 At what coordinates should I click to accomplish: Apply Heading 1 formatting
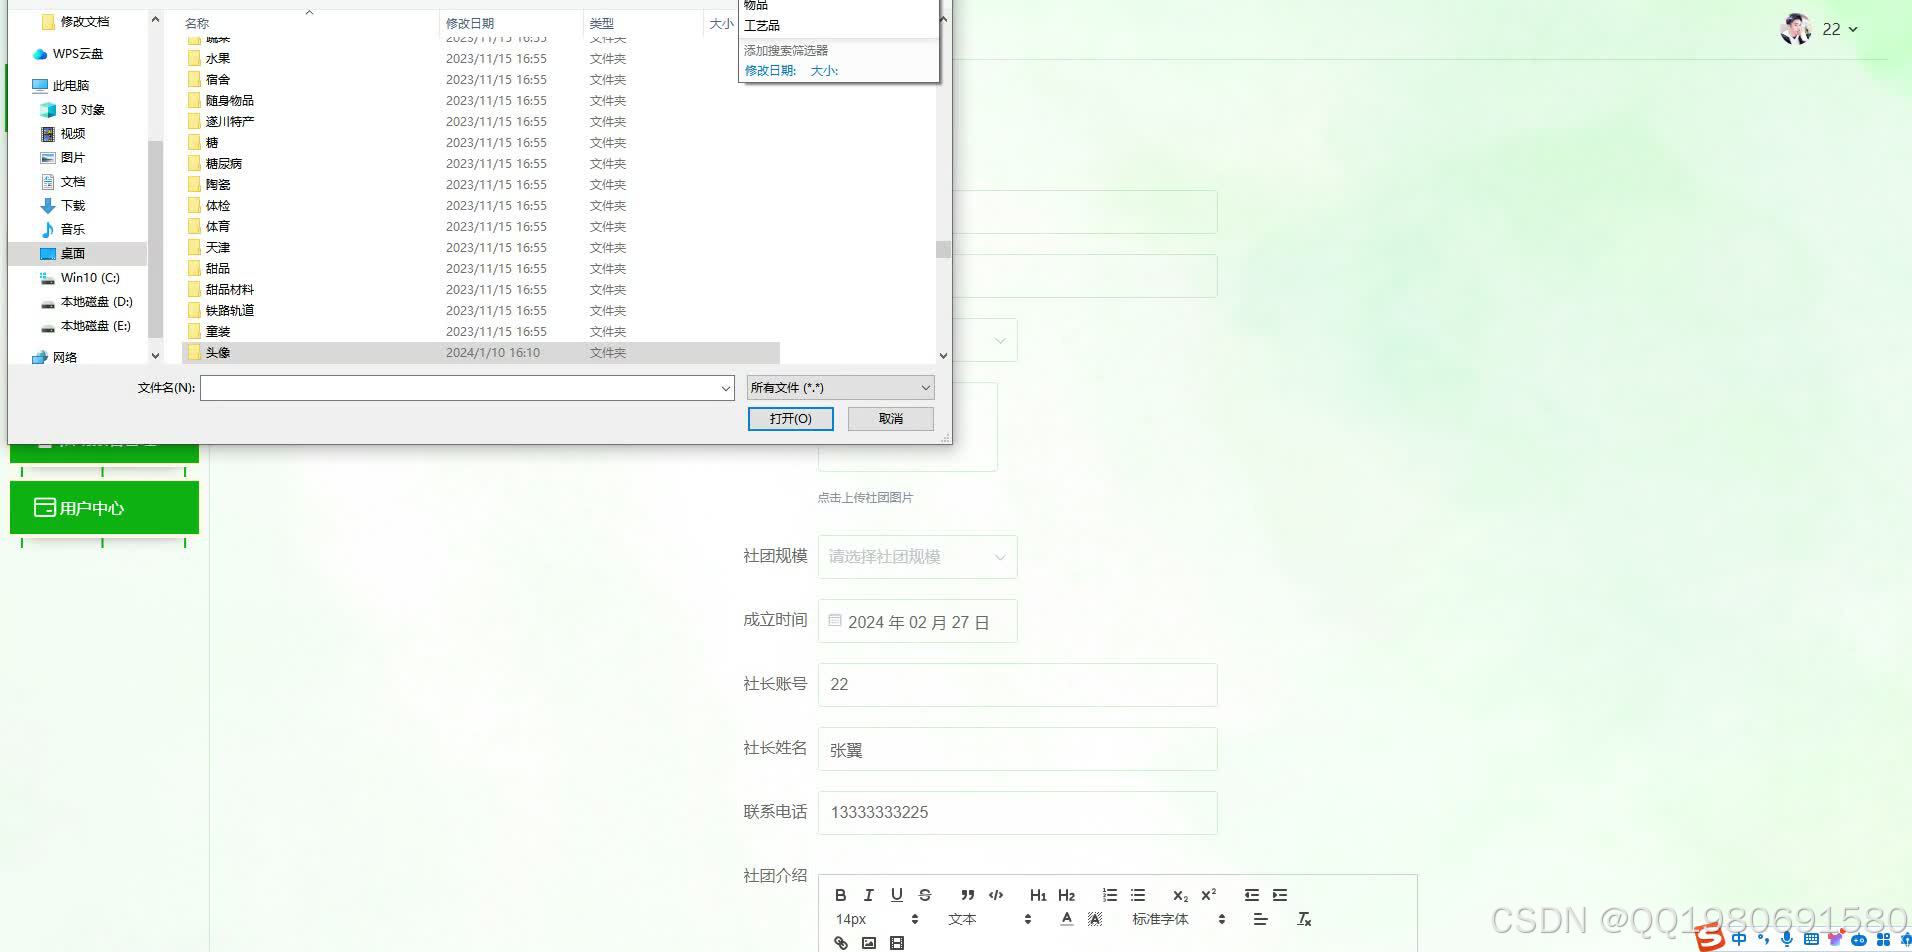click(x=1037, y=895)
